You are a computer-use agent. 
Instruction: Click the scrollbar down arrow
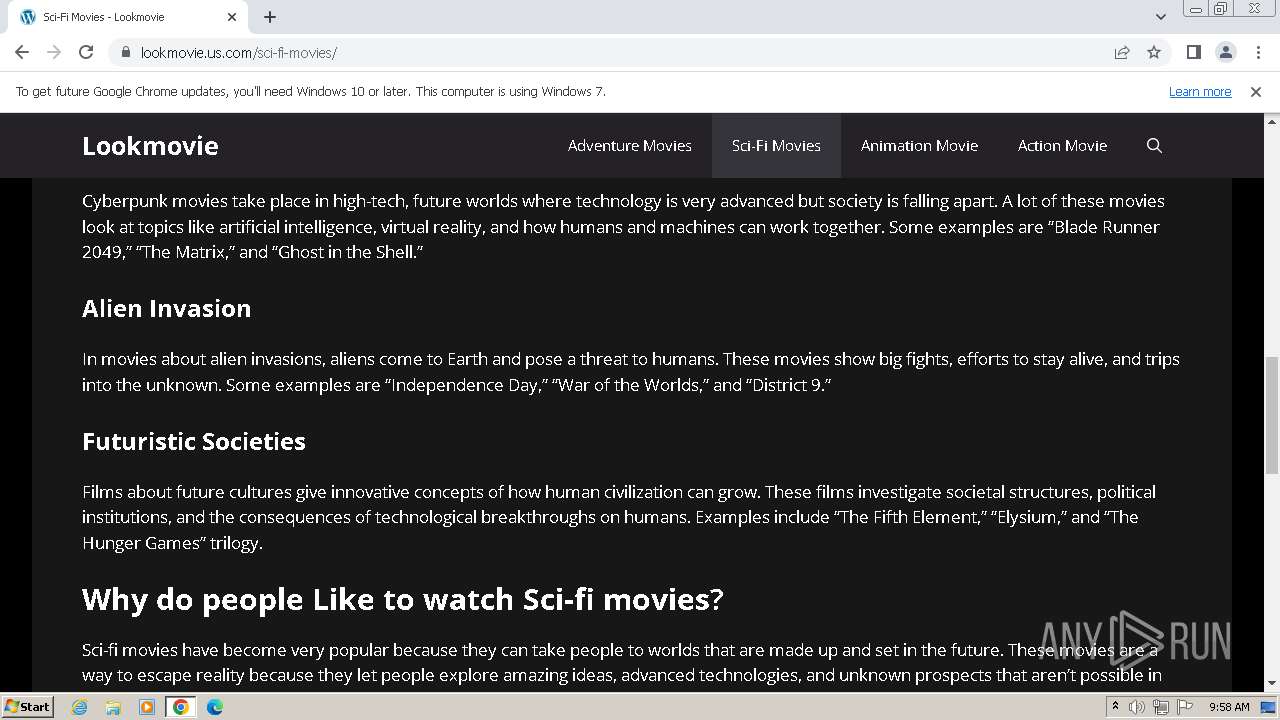[x=1272, y=684]
